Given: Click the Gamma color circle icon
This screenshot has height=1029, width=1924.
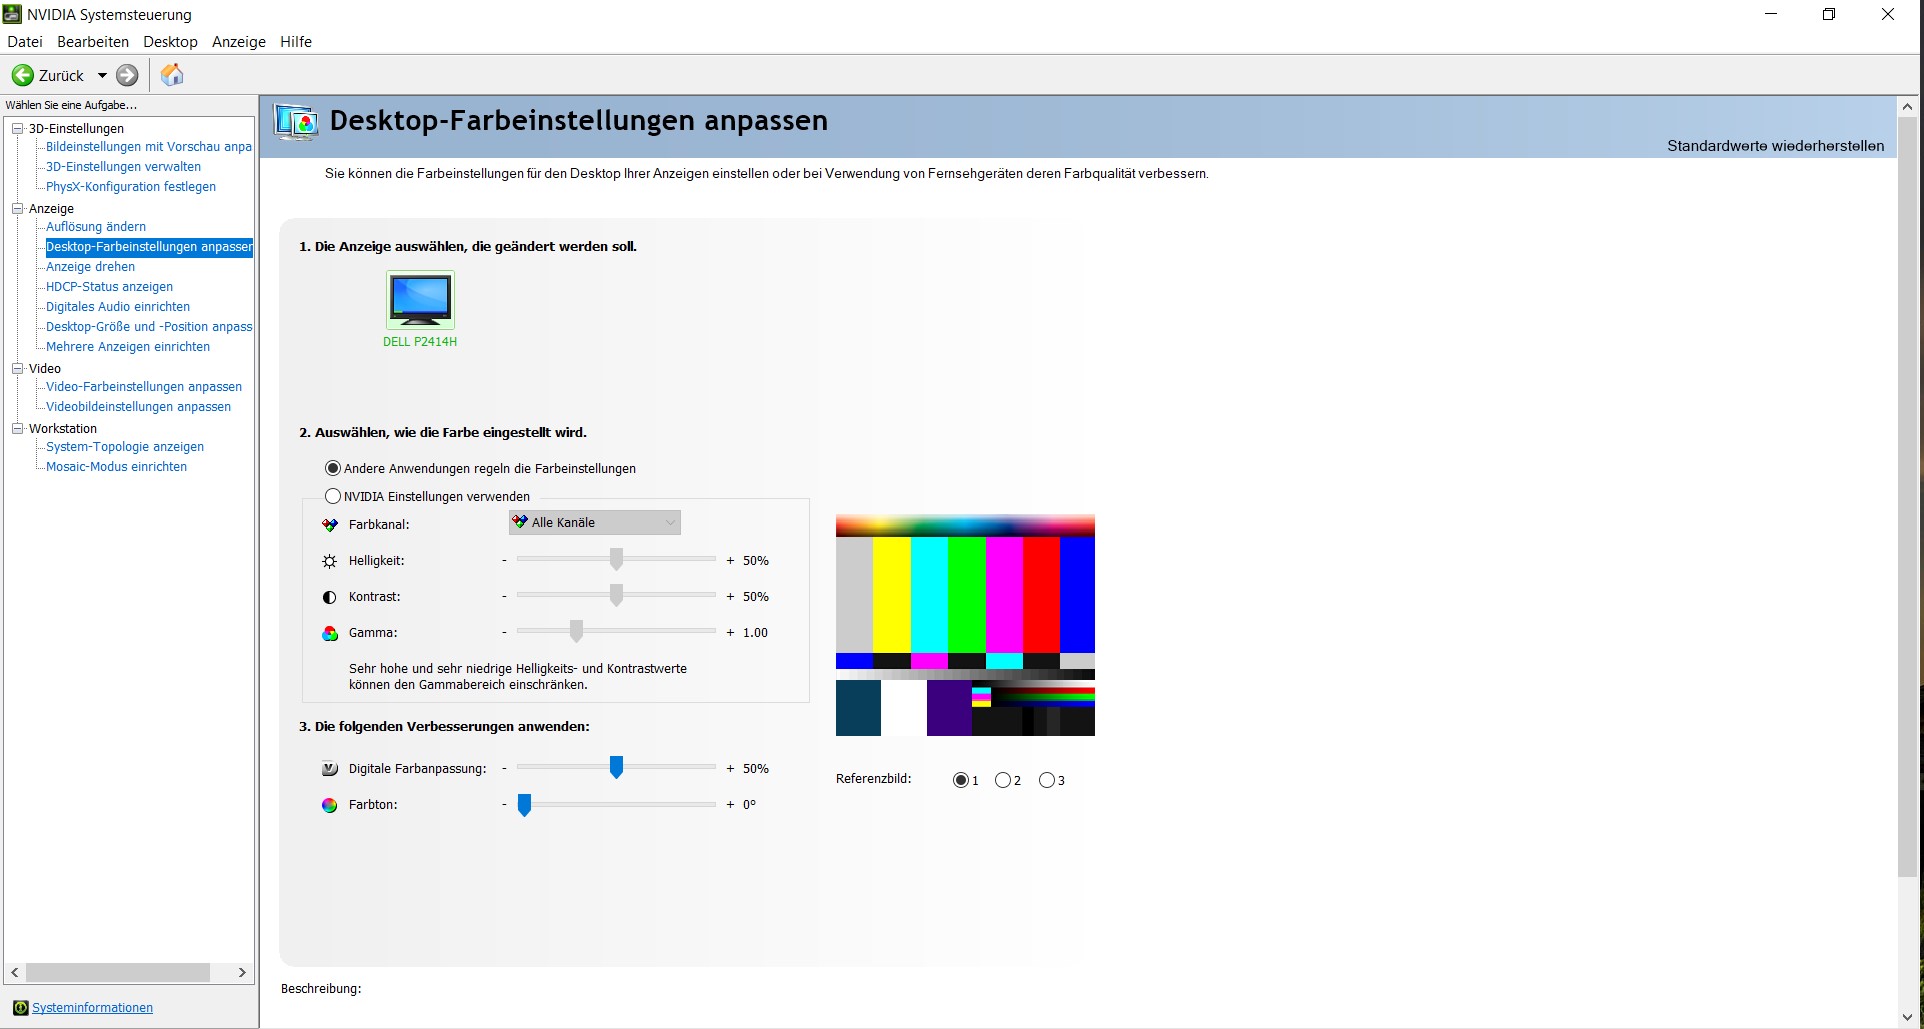Looking at the screenshot, I should (x=330, y=633).
